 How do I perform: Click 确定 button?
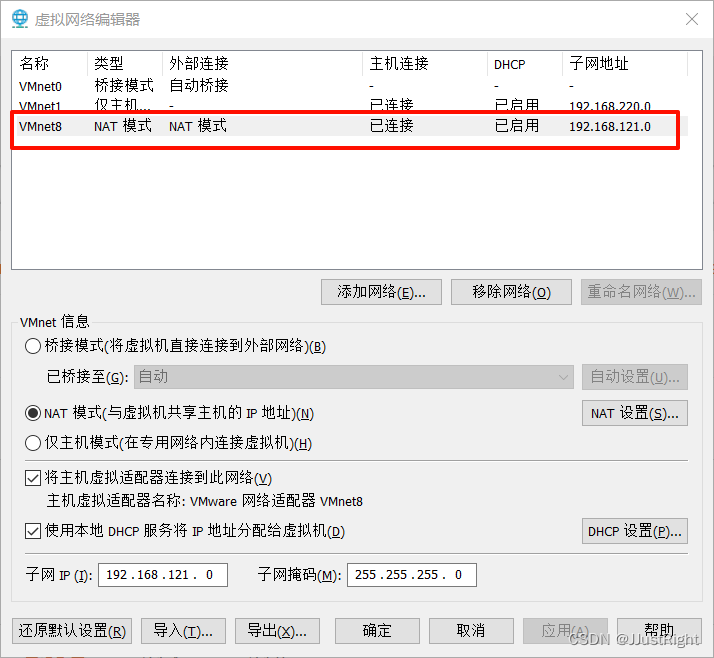377,631
